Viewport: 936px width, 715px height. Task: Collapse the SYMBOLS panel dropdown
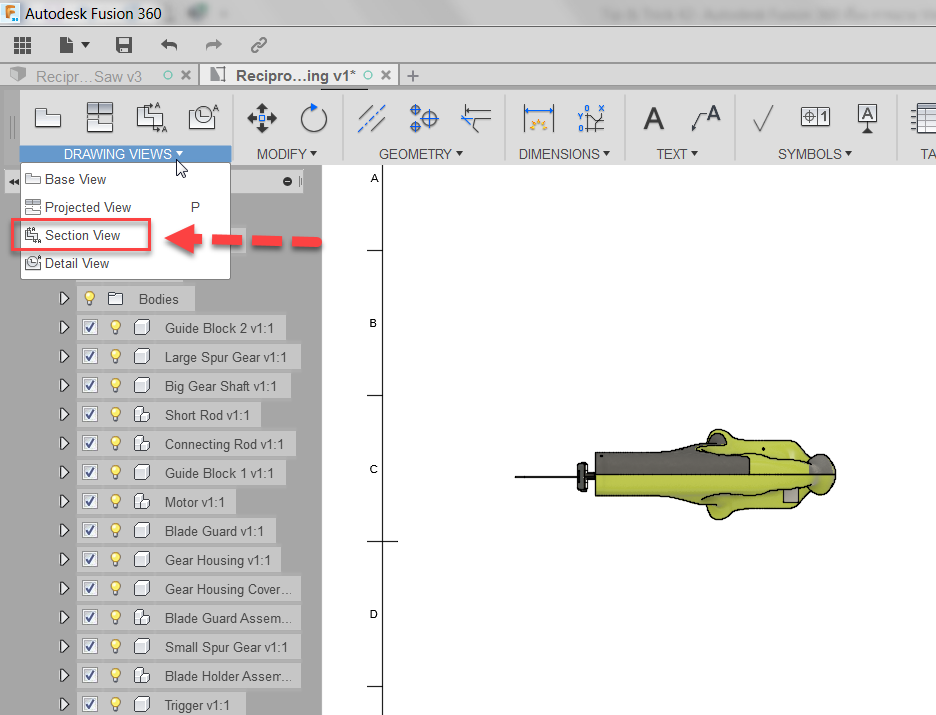click(815, 154)
